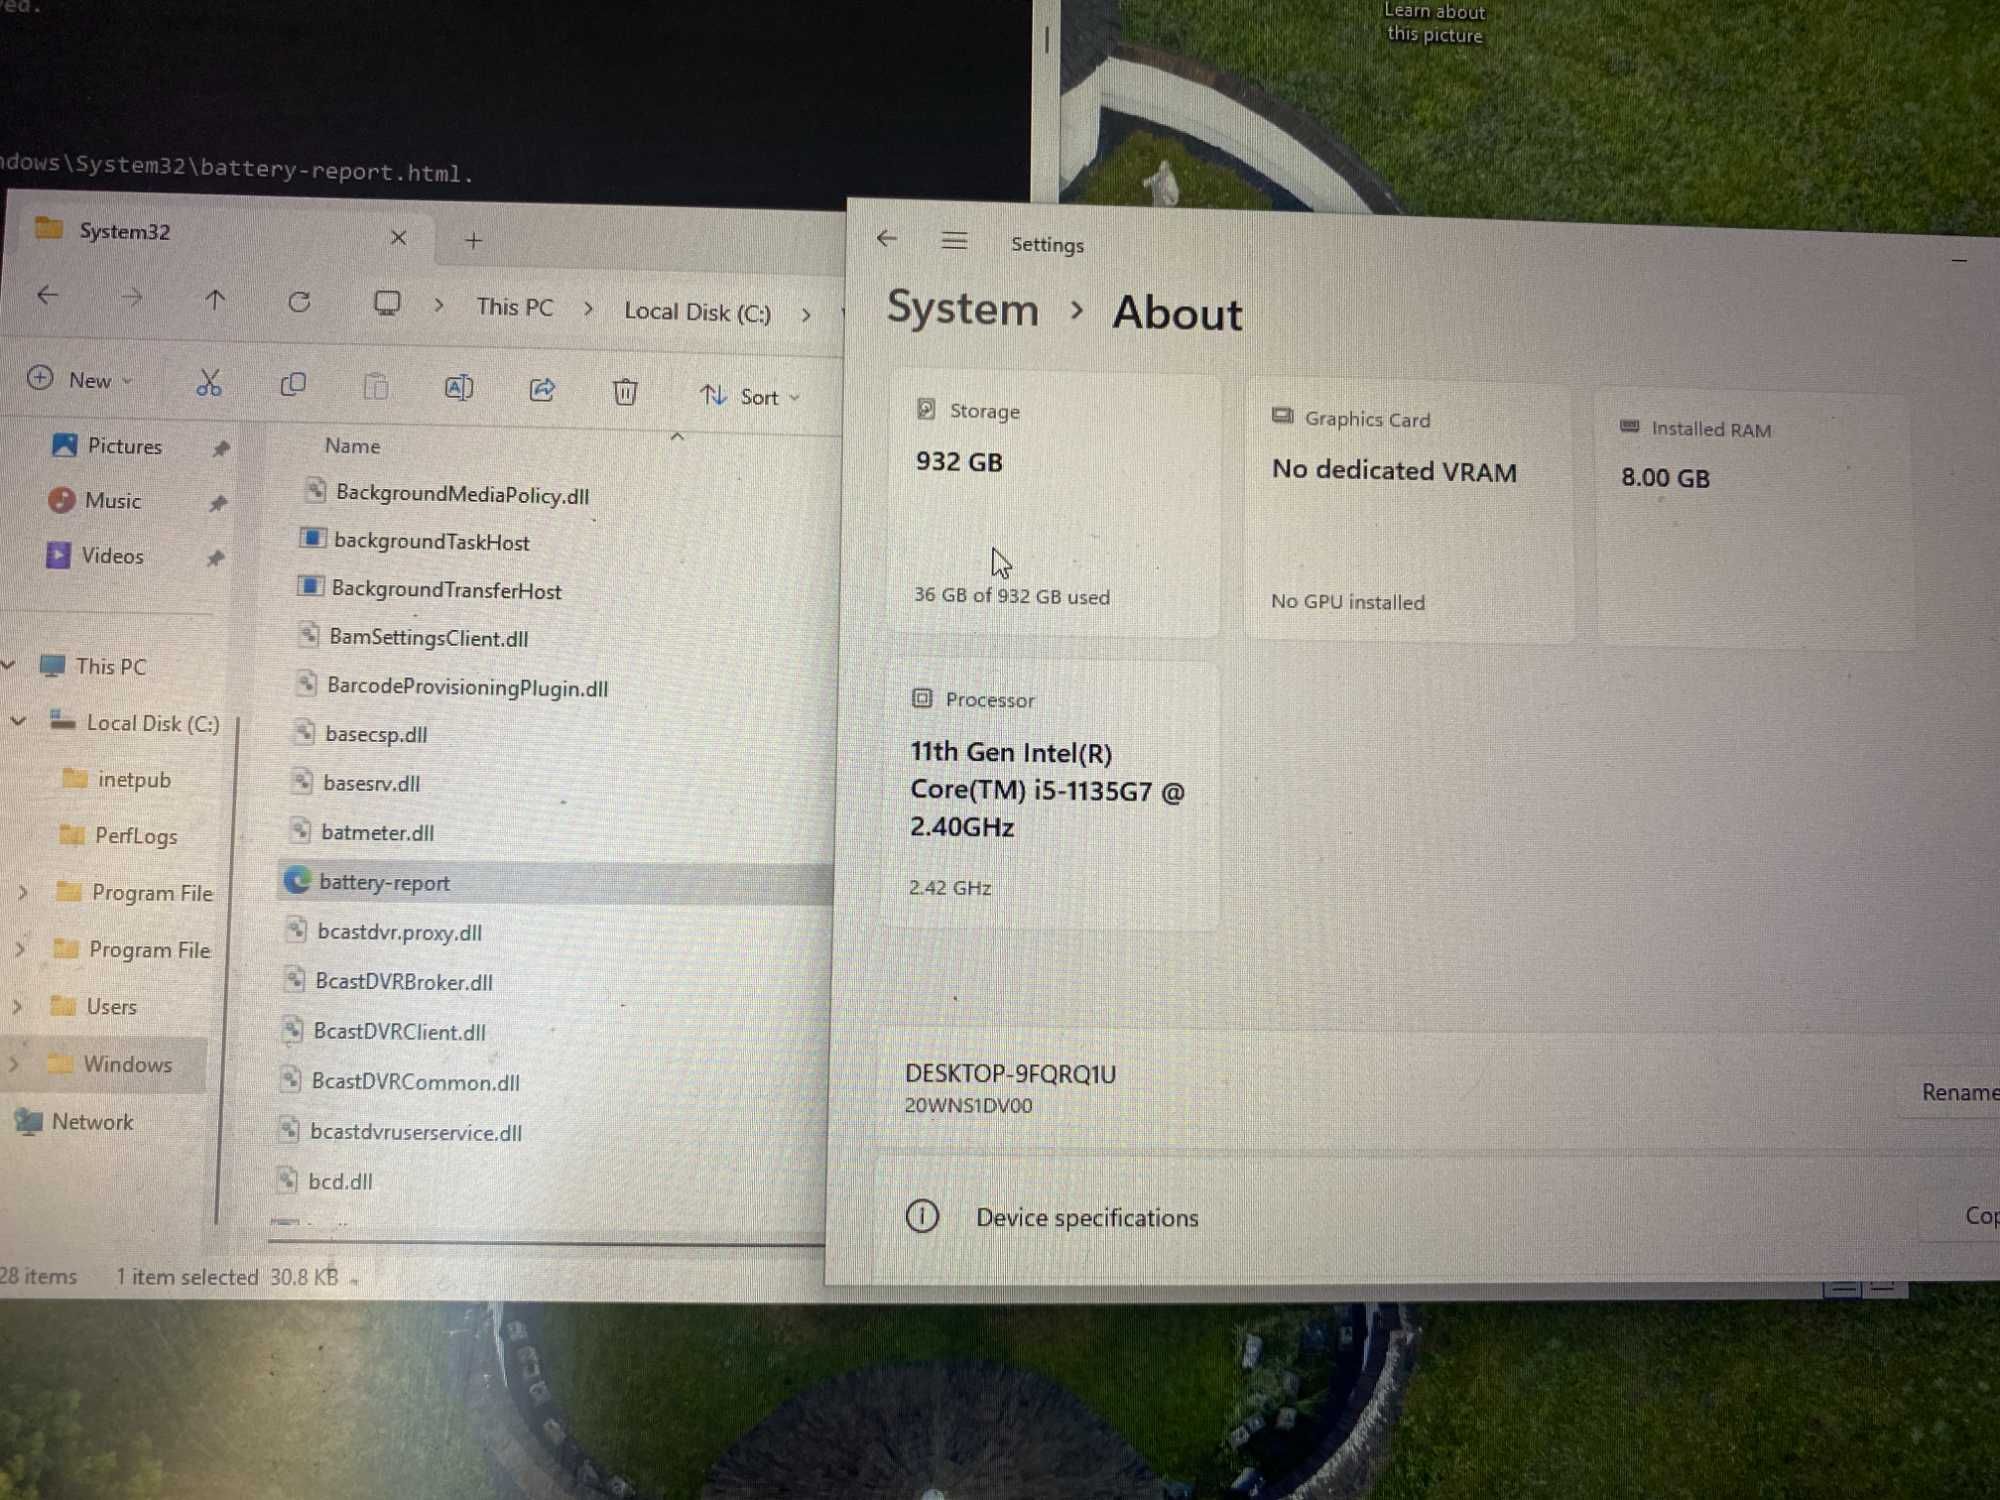Open the Sort dropdown in File Explorer
This screenshot has width=2000, height=1500.
[x=750, y=396]
